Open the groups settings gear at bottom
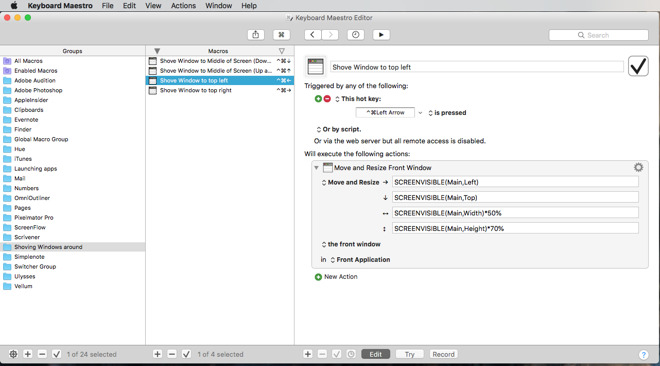 [x=13, y=354]
